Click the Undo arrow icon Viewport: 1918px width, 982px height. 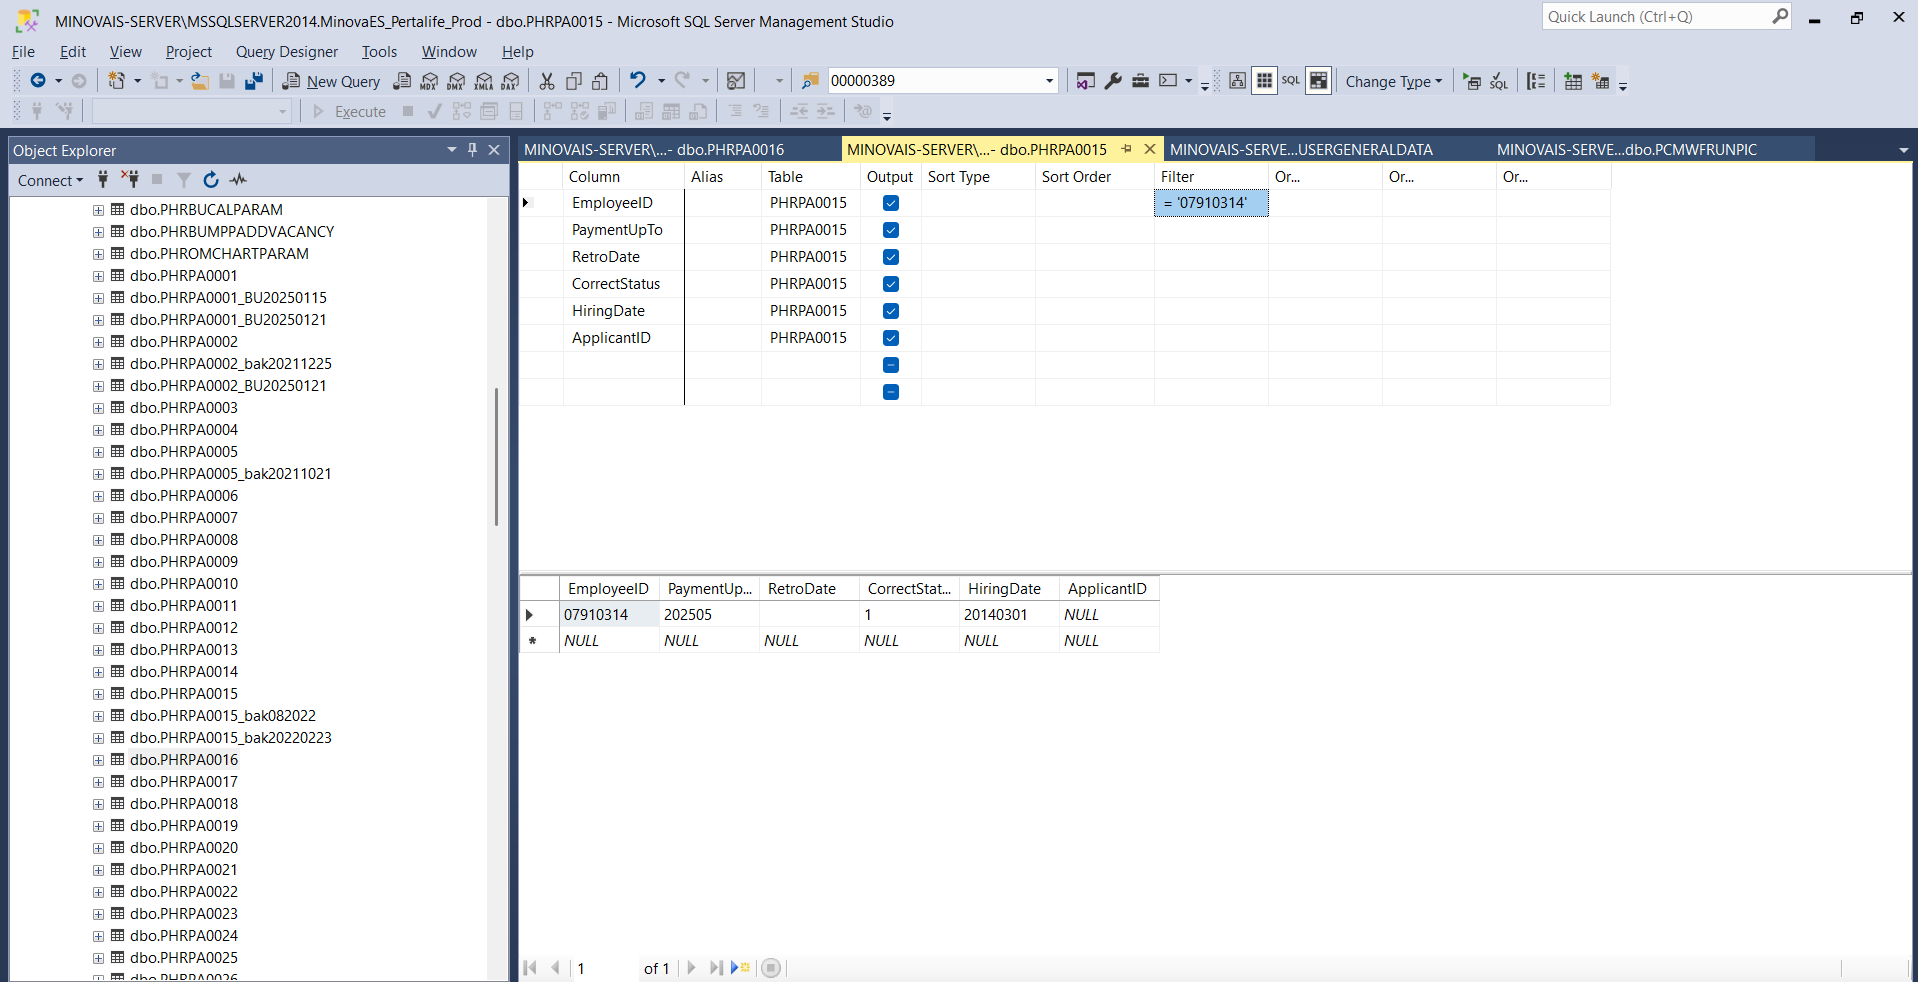pyautogui.click(x=637, y=80)
